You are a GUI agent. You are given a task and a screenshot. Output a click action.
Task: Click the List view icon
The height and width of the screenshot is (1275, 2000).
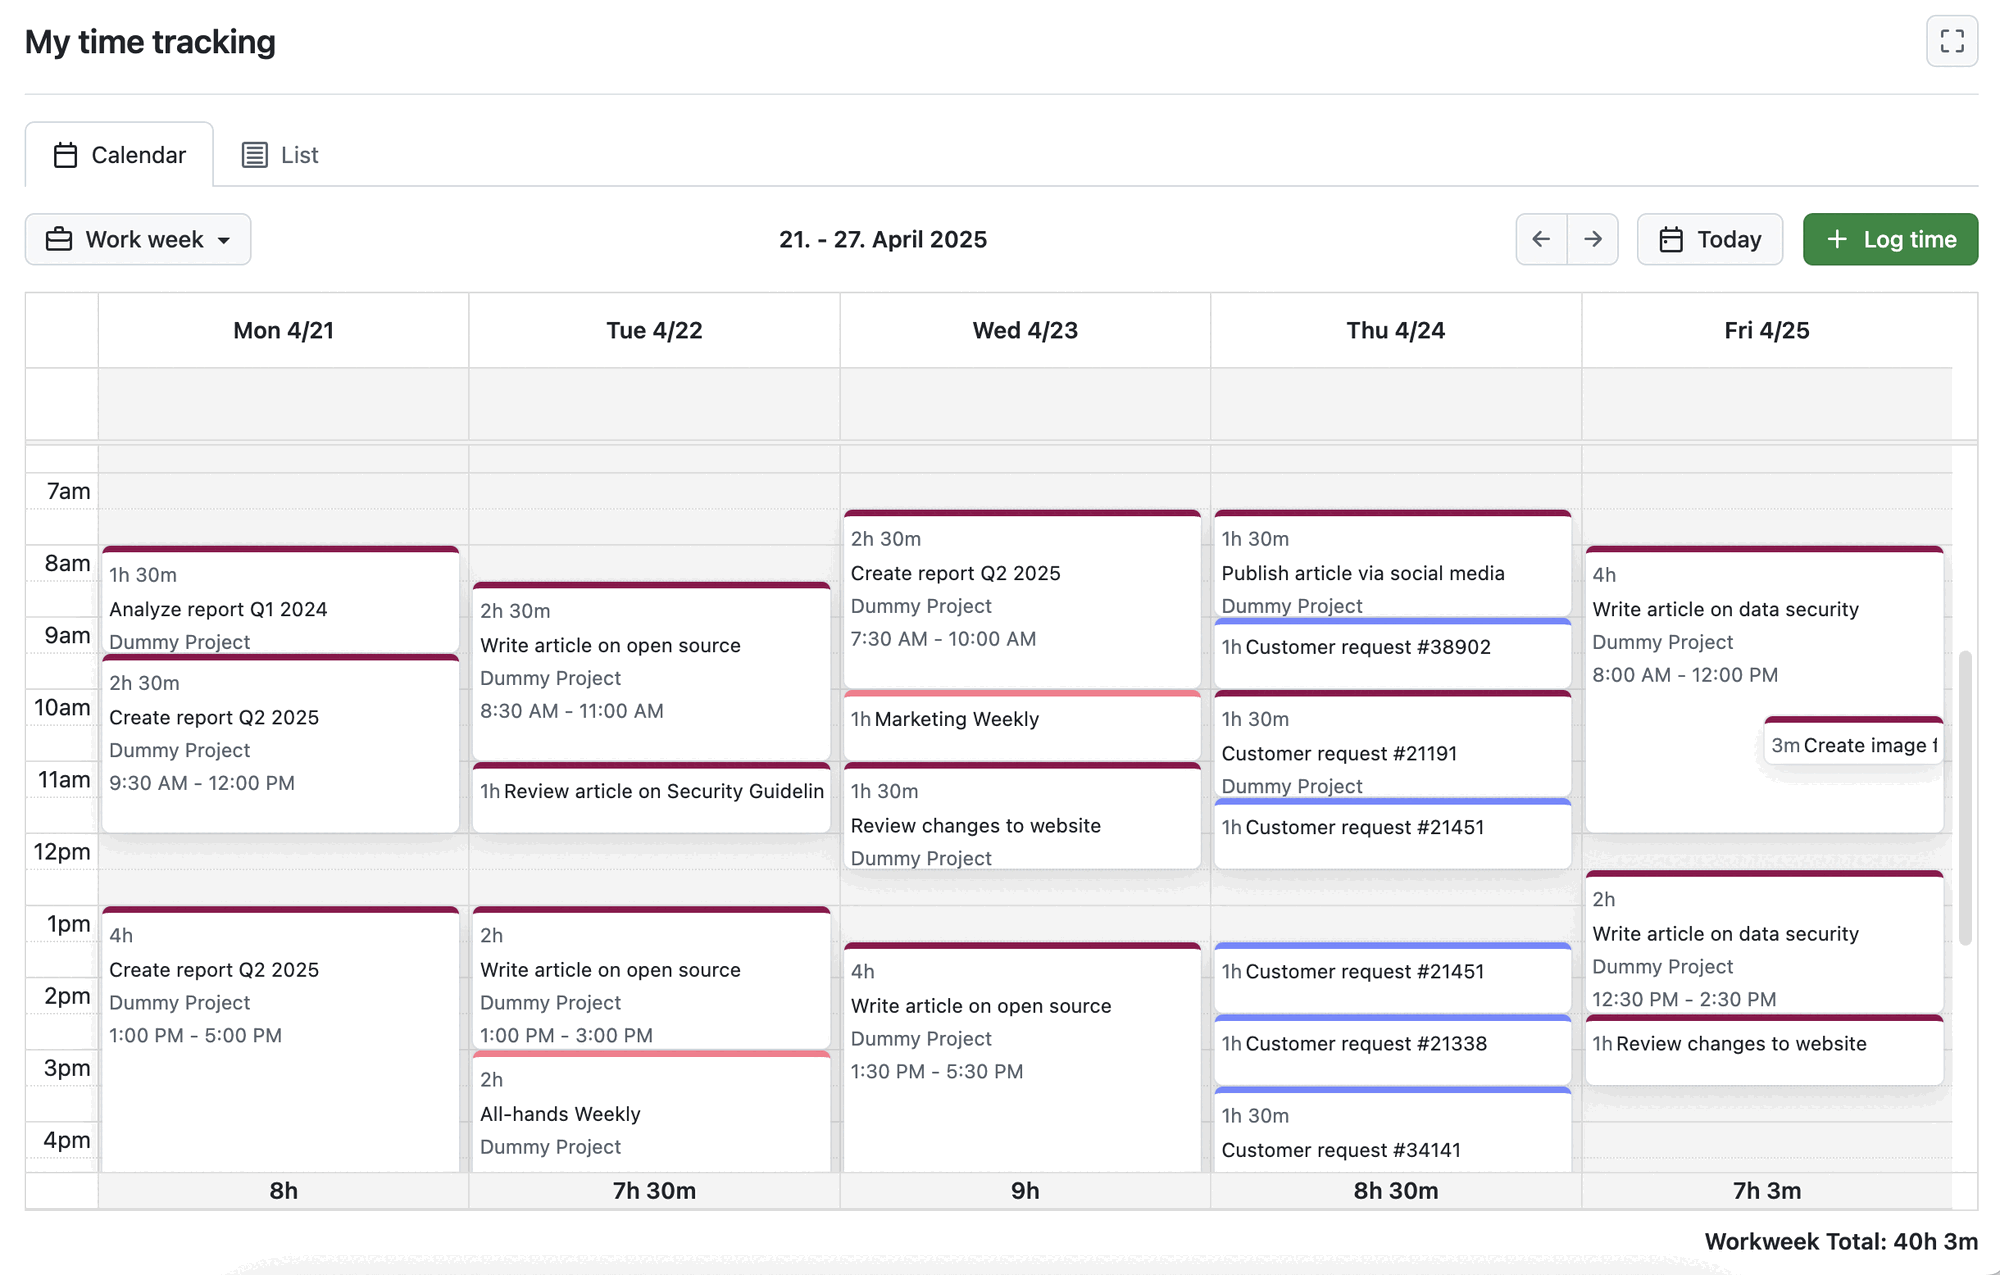point(255,154)
